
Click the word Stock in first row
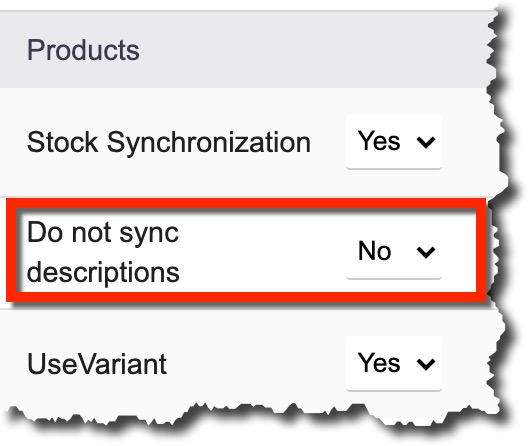(x=63, y=142)
